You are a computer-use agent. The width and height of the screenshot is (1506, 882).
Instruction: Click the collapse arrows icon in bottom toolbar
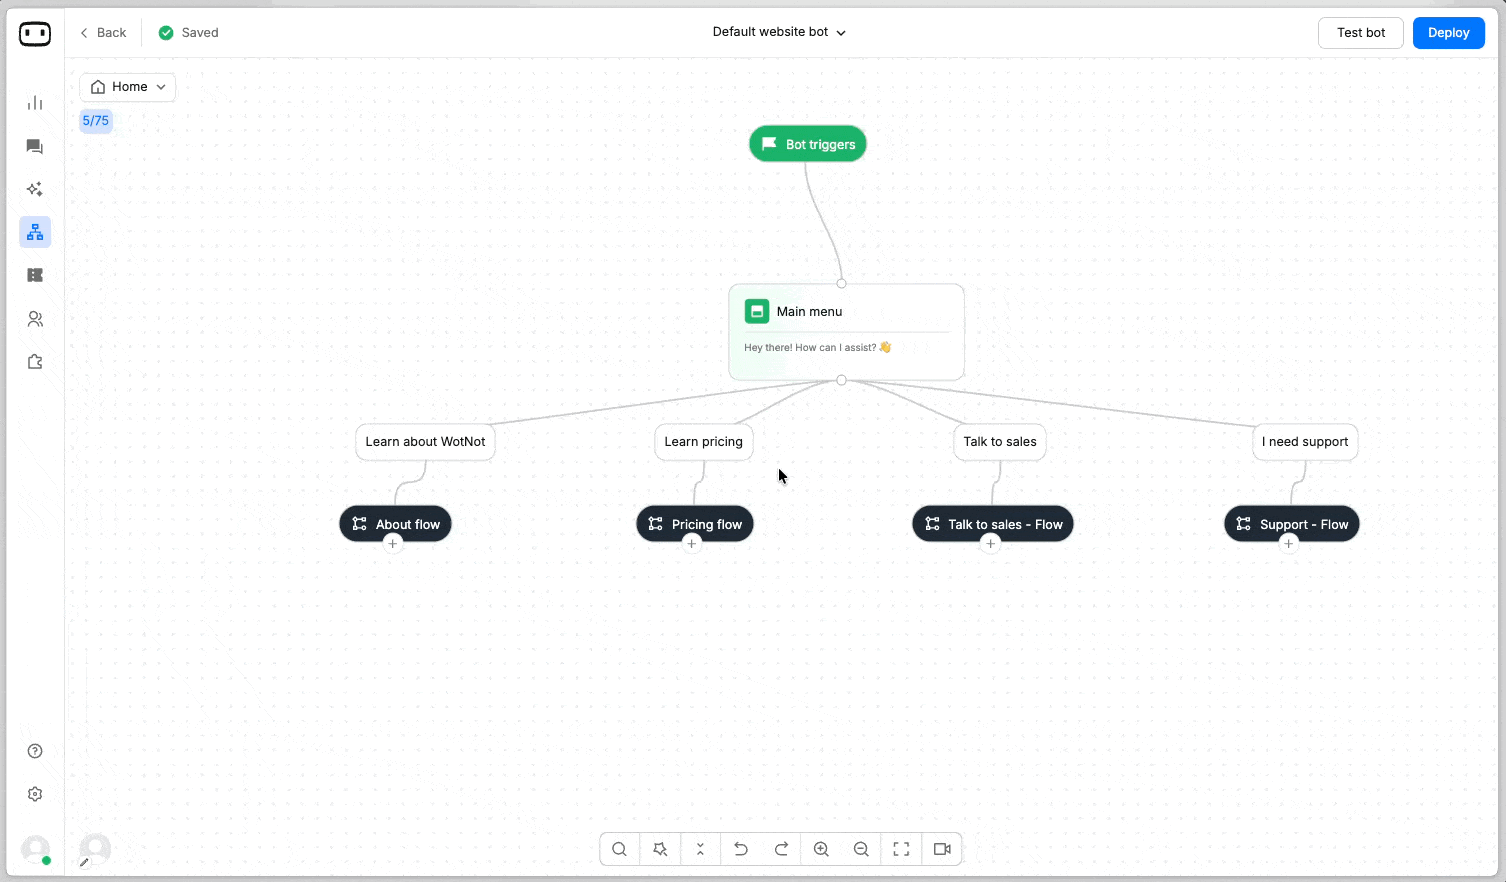click(x=700, y=849)
